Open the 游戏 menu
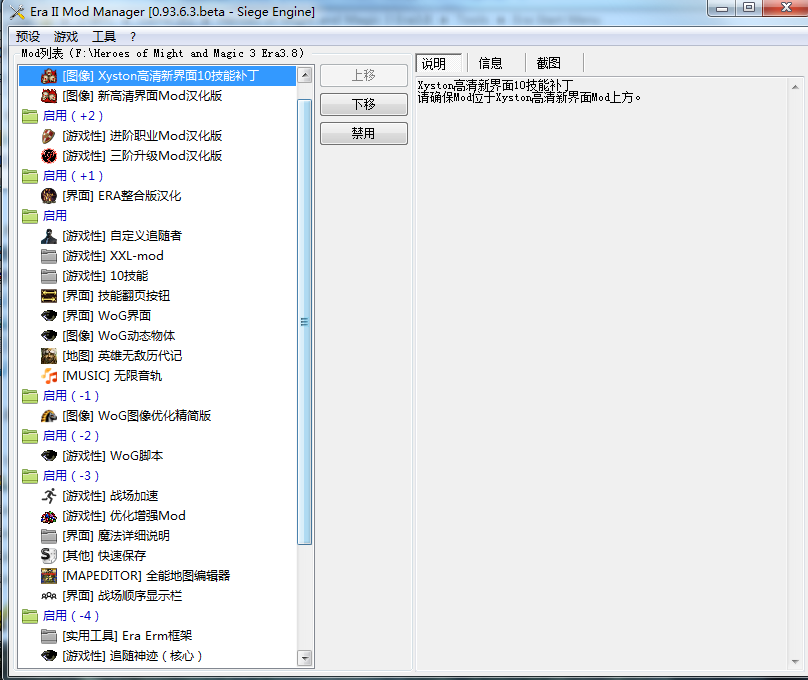The image size is (808, 680). coord(66,37)
